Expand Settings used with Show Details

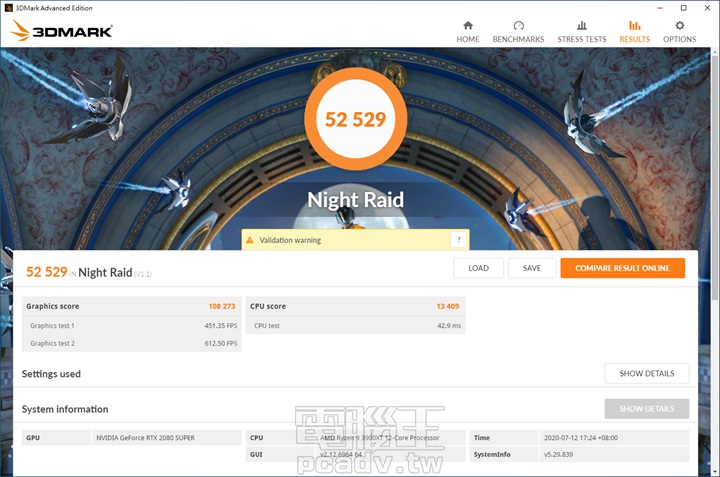[646, 374]
